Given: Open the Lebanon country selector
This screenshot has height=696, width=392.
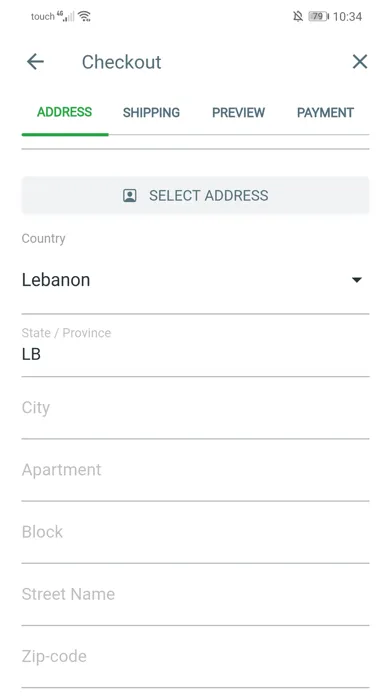Looking at the screenshot, I should point(195,280).
